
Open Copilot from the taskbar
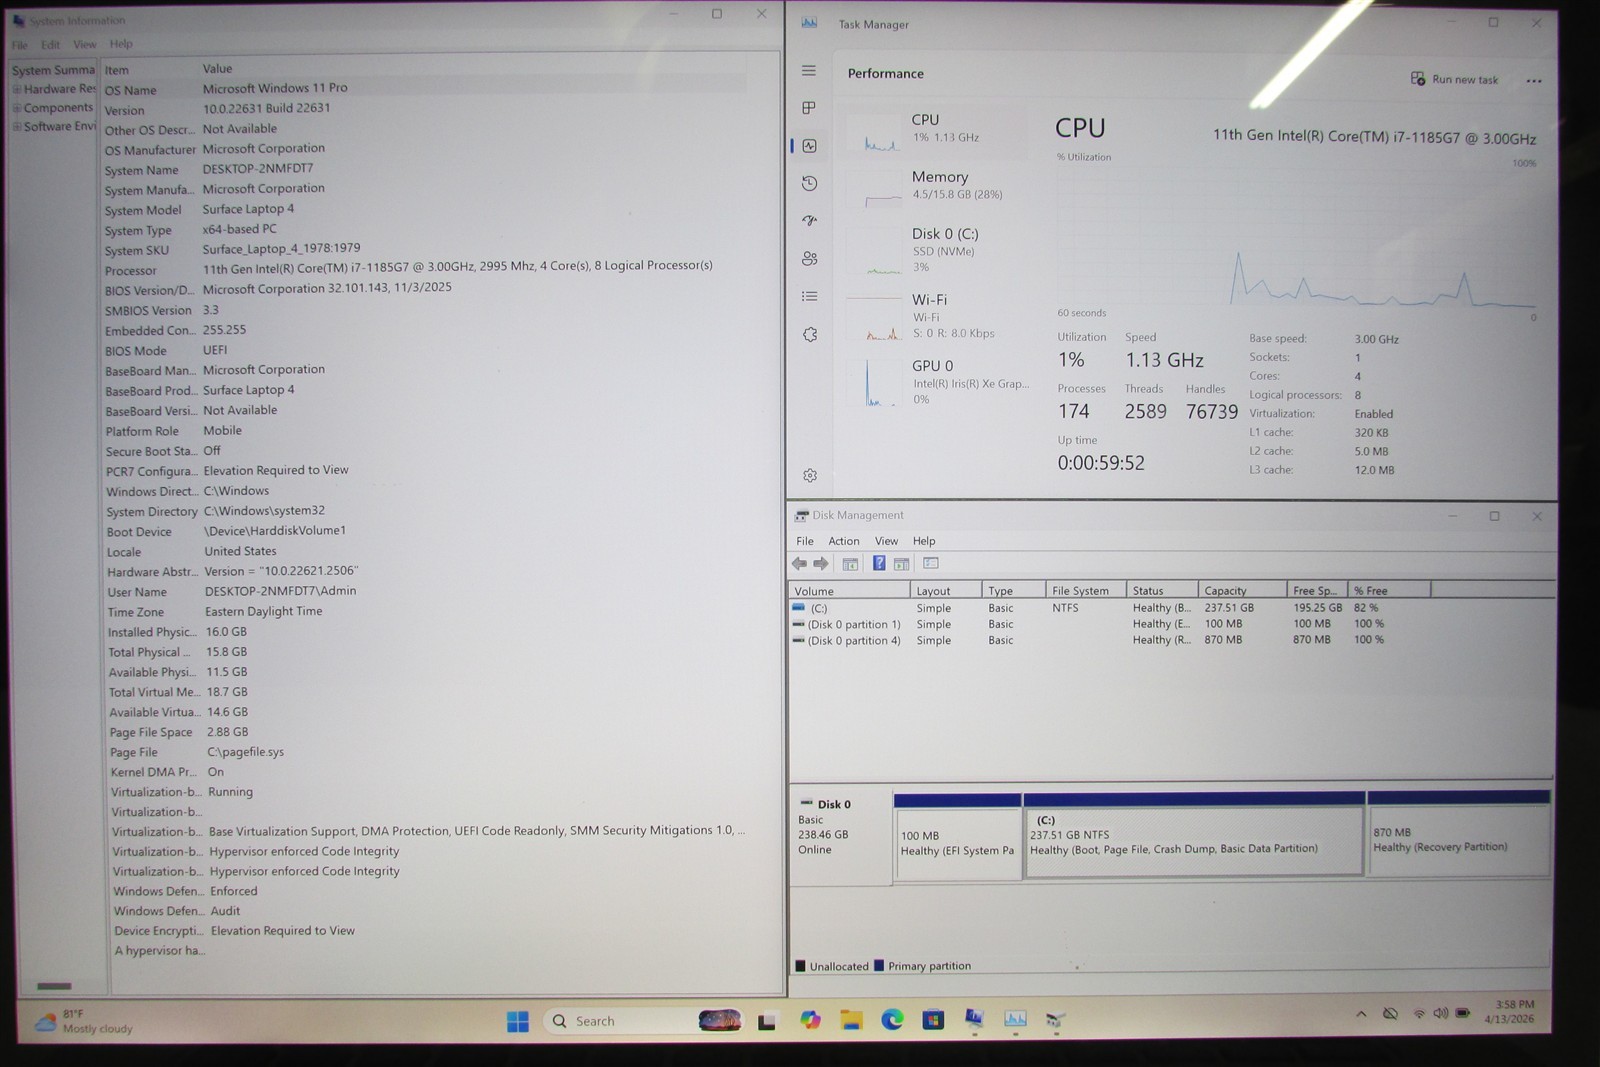tap(810, 1020)
